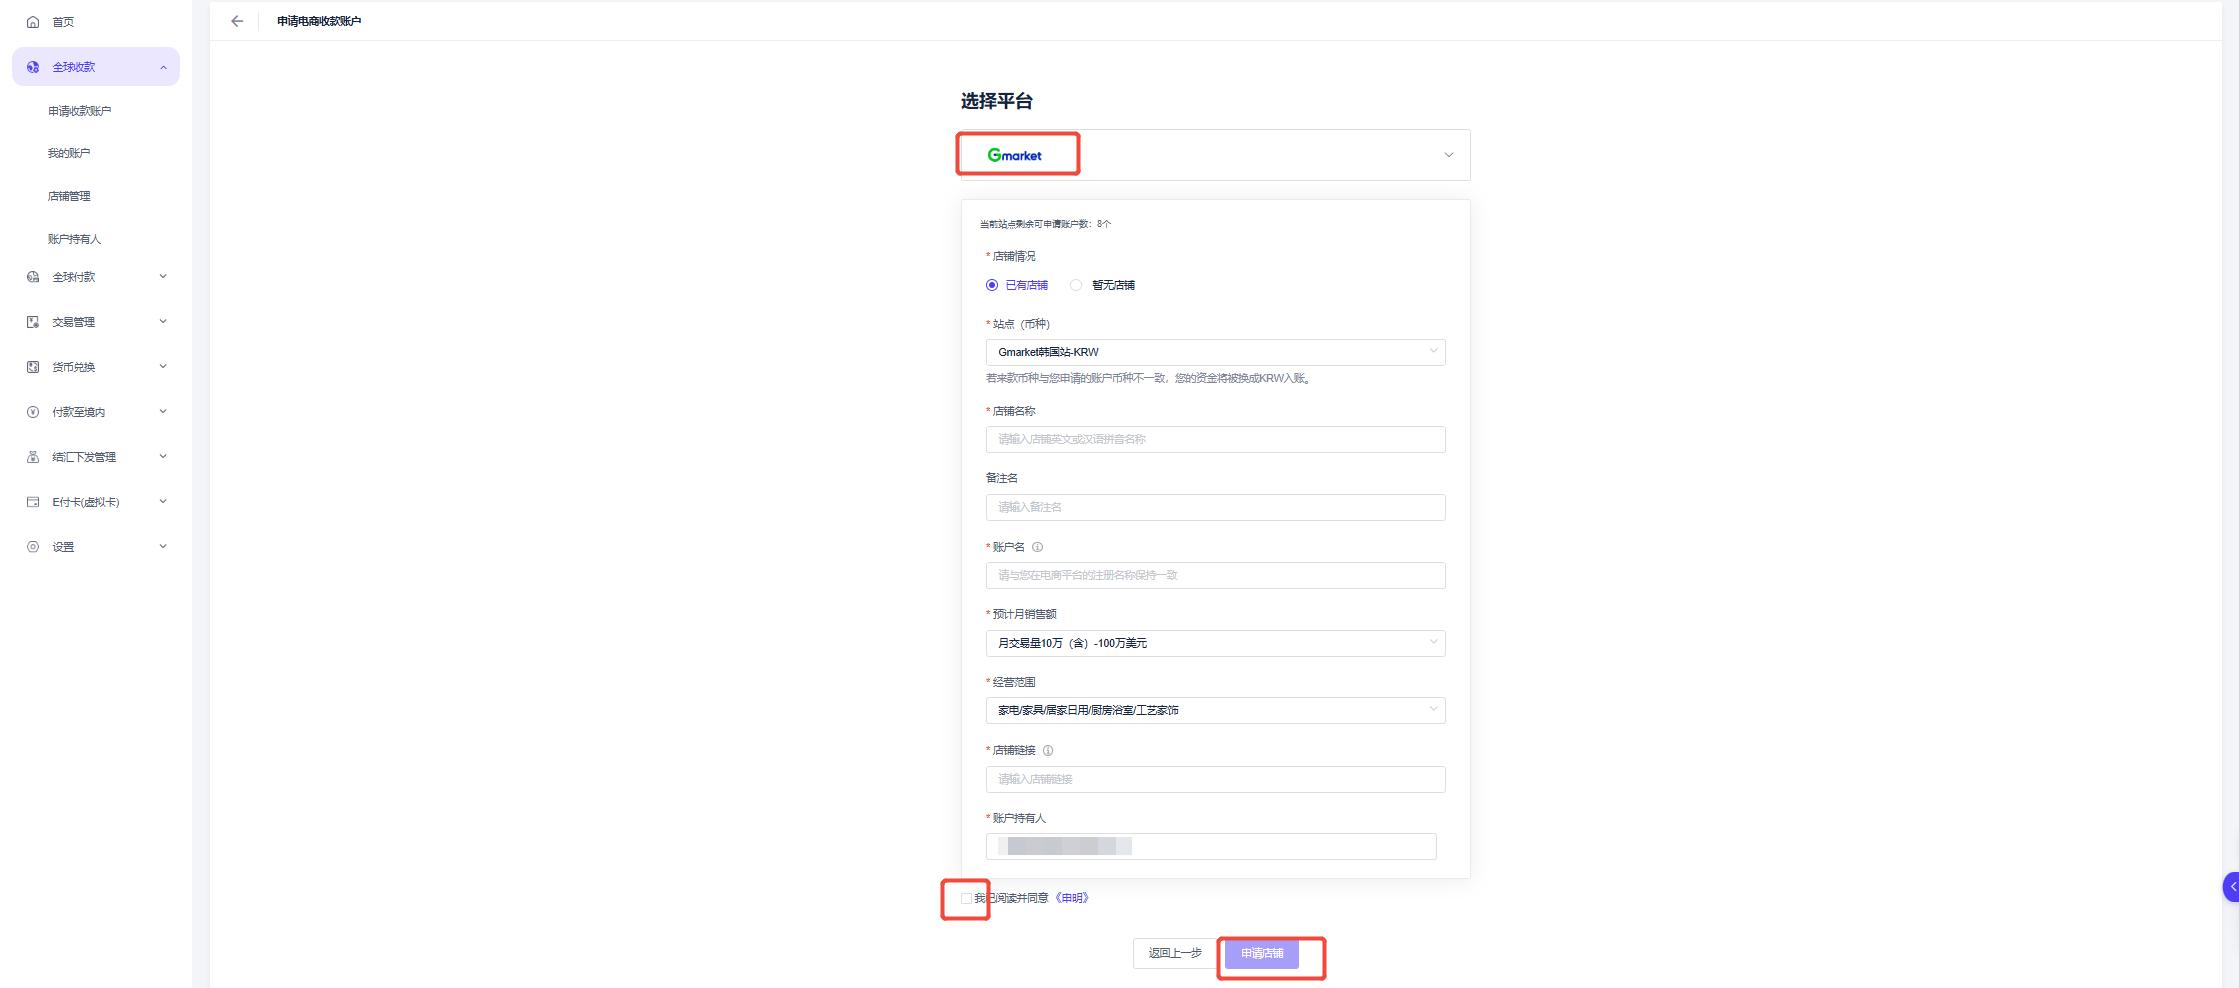Viewport: 2239px width, 988px height.
Task: Click the info icon next to 账户名
Action: 1037,547
